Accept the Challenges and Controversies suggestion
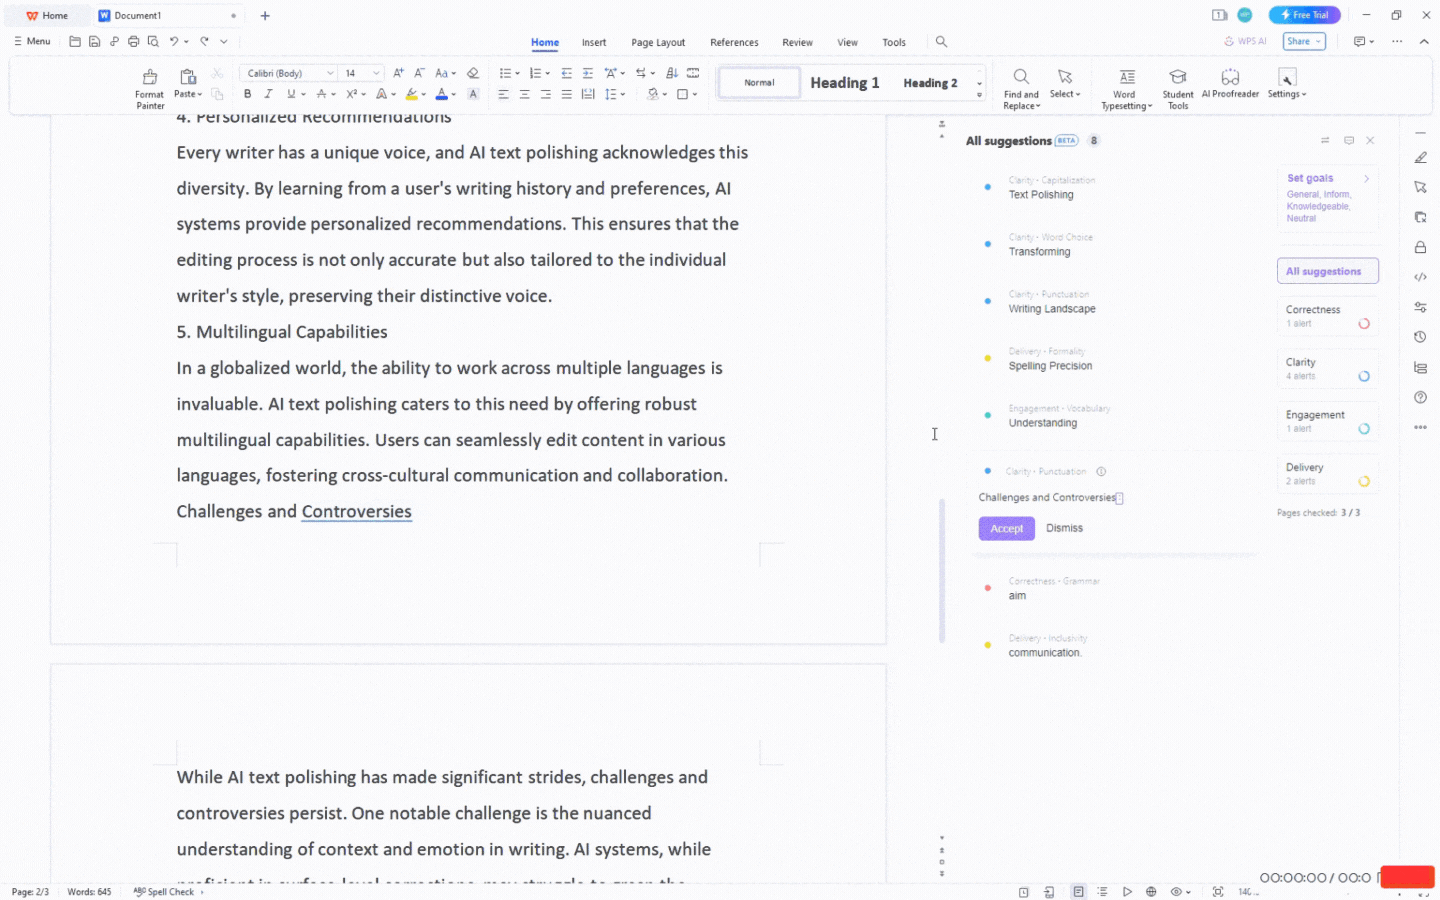Image resolution: width=1440 pixels, height=900 pixels. 1006,528
